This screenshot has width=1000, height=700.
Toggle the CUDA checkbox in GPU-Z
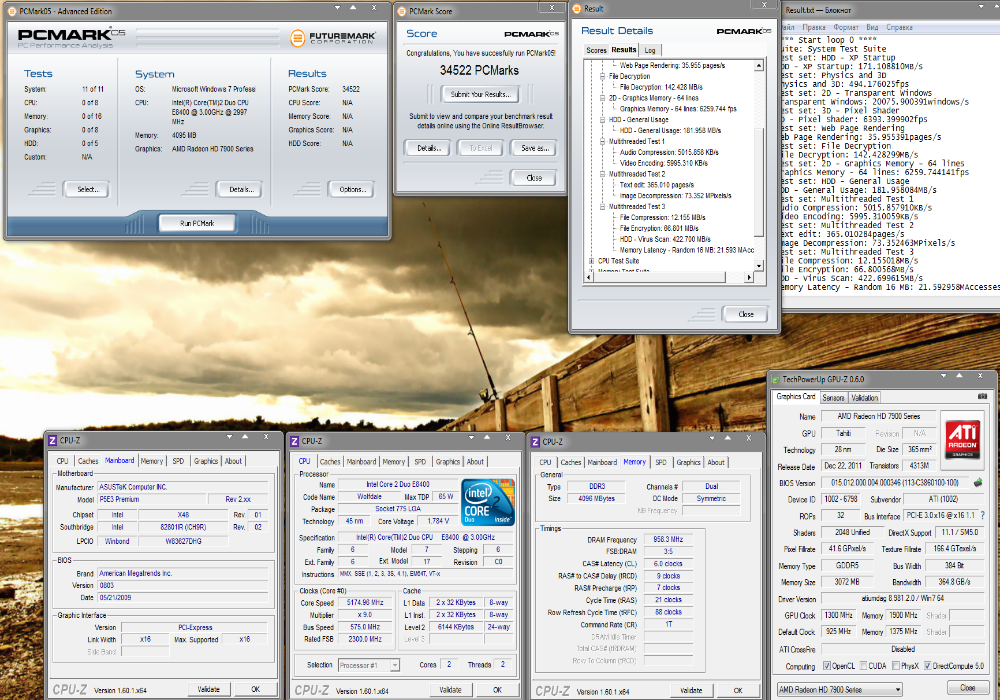pos(863,666)
